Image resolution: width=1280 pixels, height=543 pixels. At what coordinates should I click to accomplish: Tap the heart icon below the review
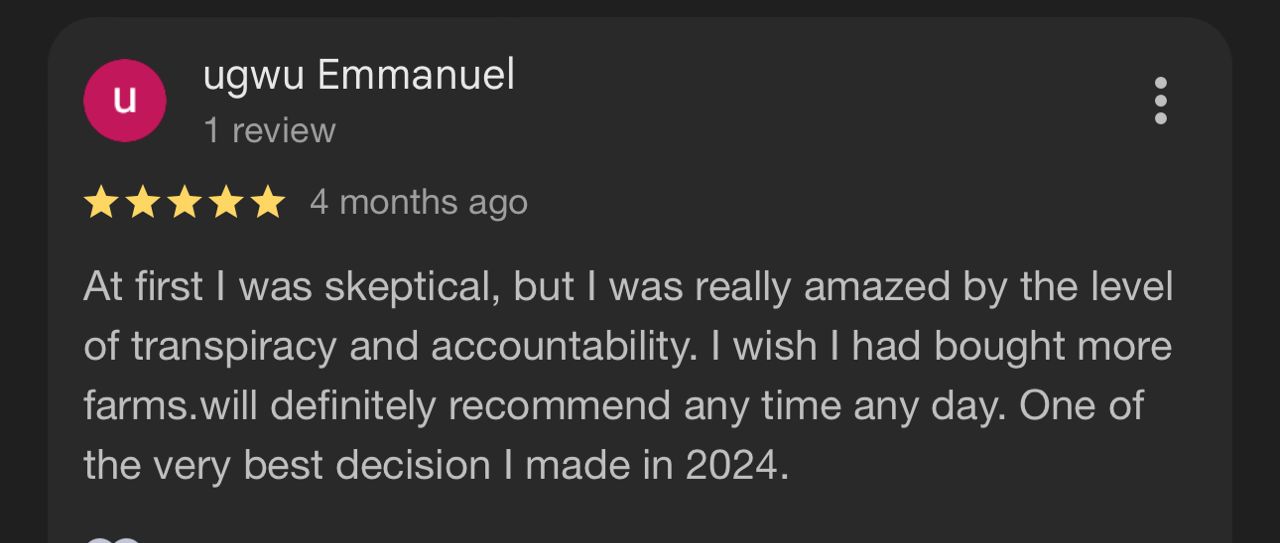(112, 539)
